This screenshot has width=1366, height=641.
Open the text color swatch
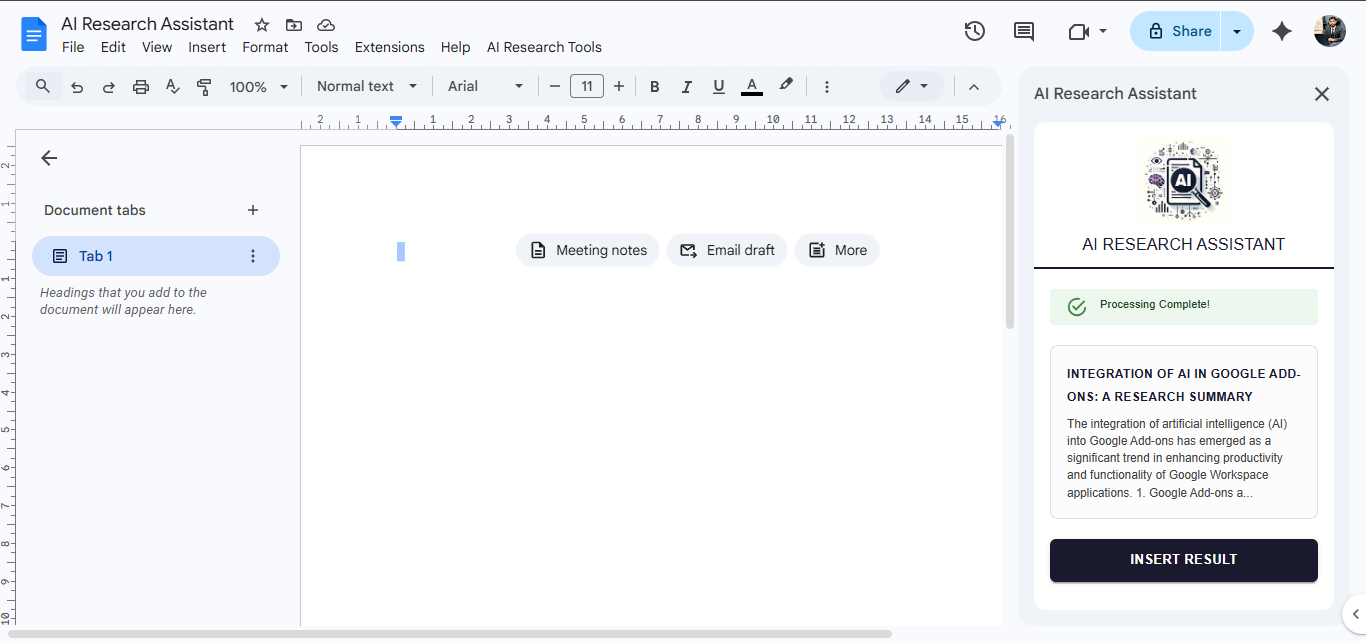(751, 86)
